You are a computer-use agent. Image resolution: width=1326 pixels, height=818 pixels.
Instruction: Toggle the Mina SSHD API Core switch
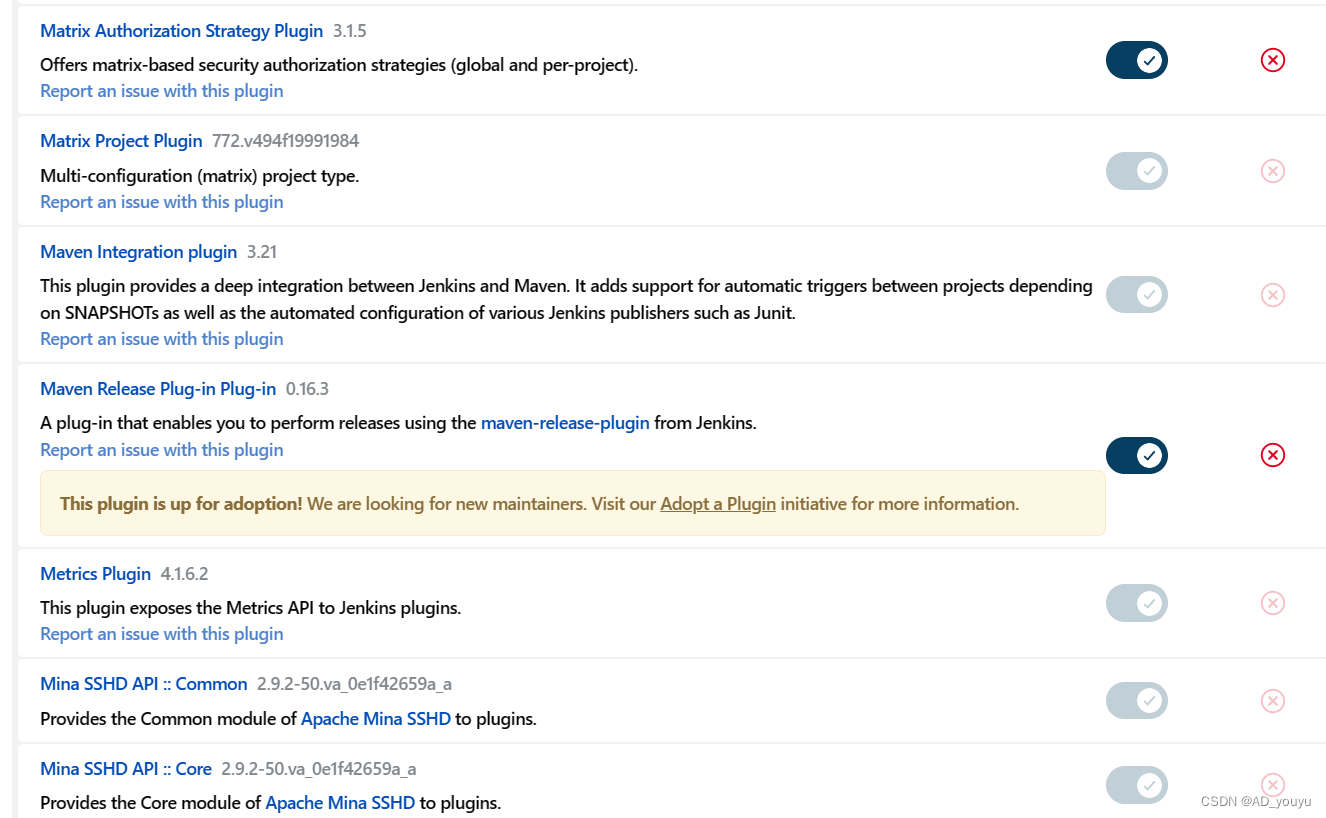(1137, 785)
